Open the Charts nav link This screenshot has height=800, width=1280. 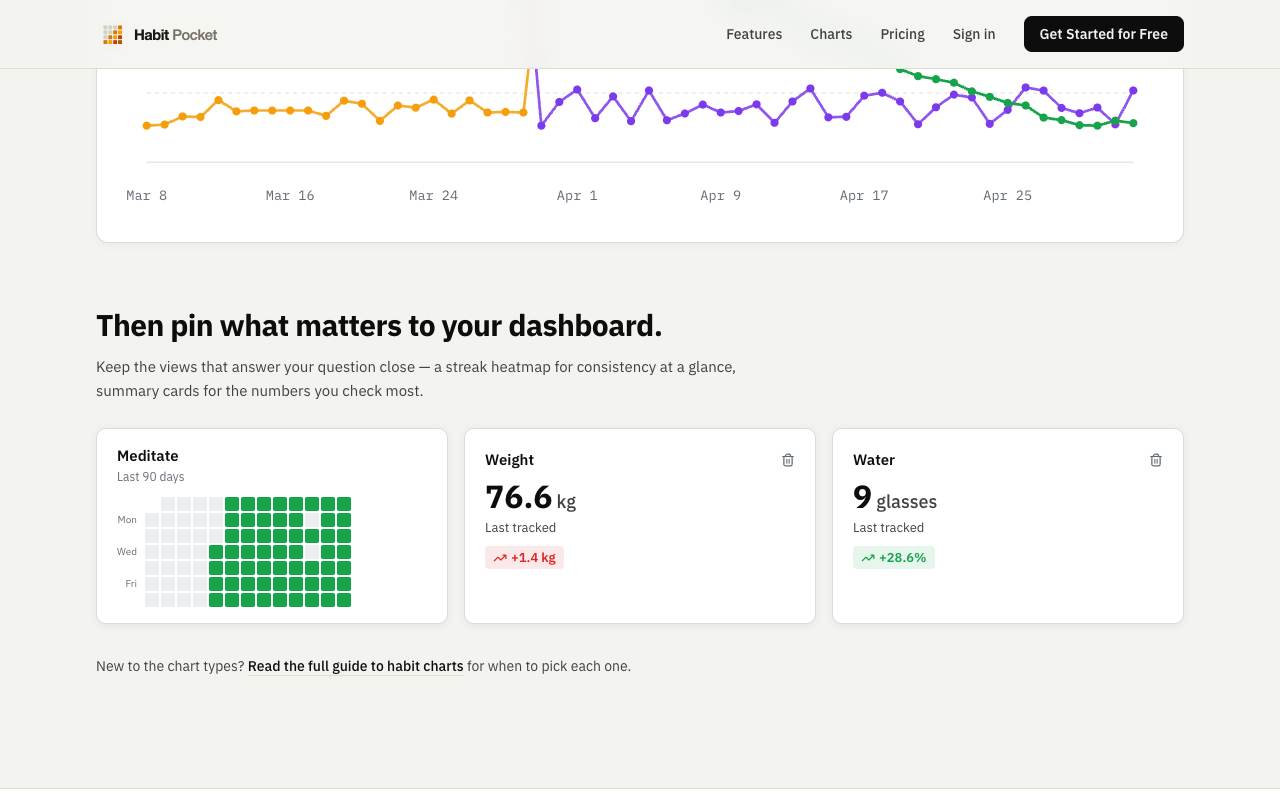coord(831,34)
